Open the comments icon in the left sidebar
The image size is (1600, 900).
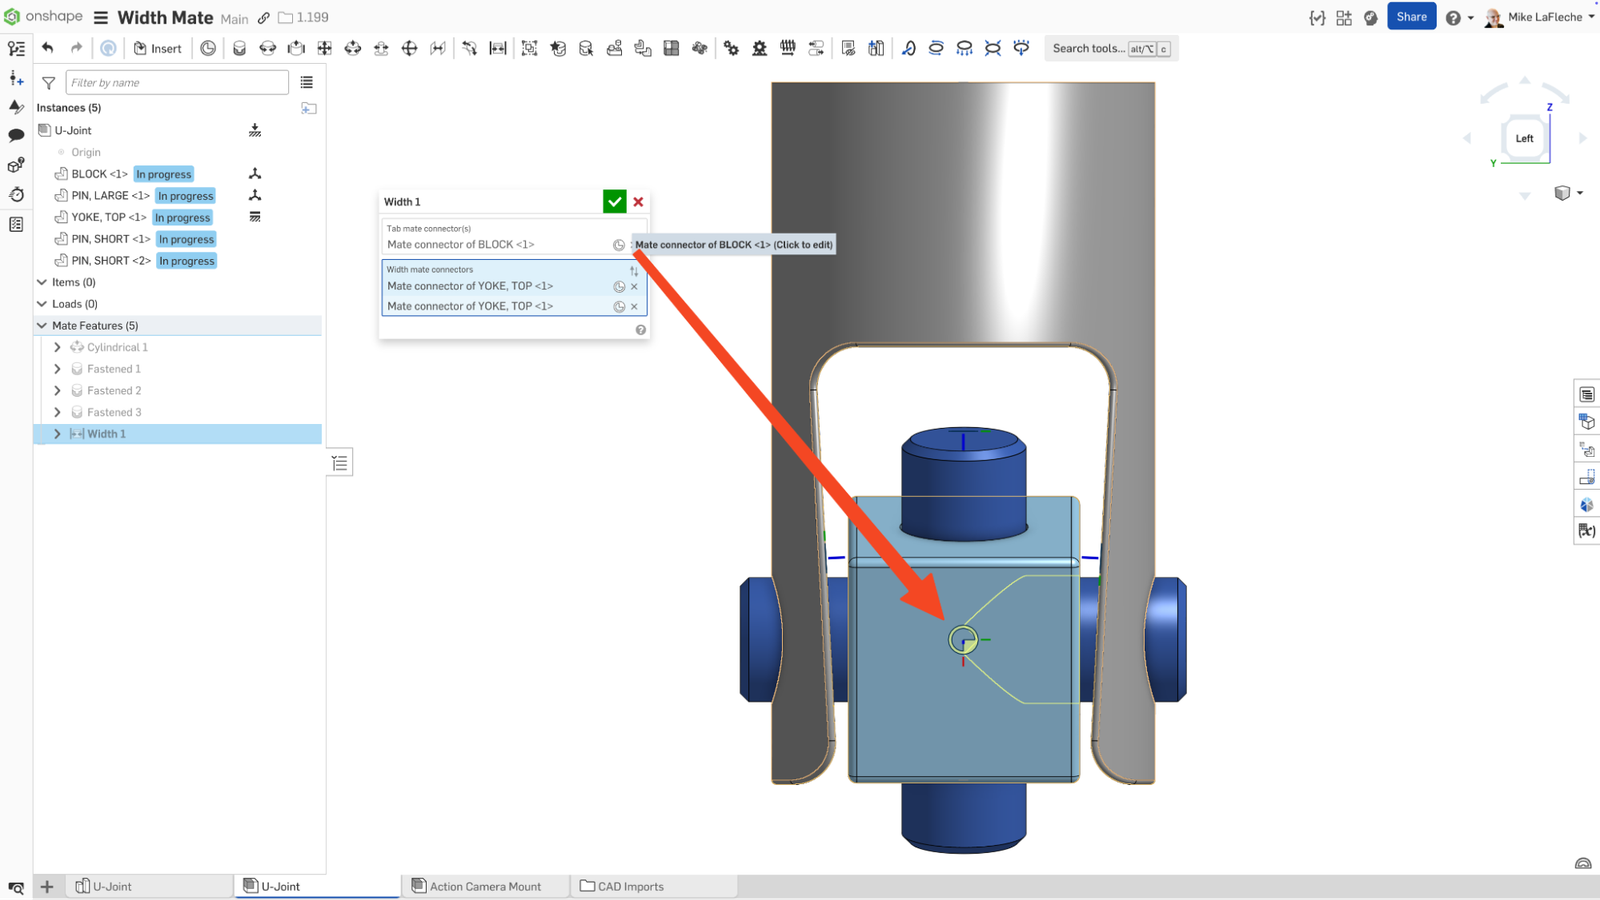(16, 136)
